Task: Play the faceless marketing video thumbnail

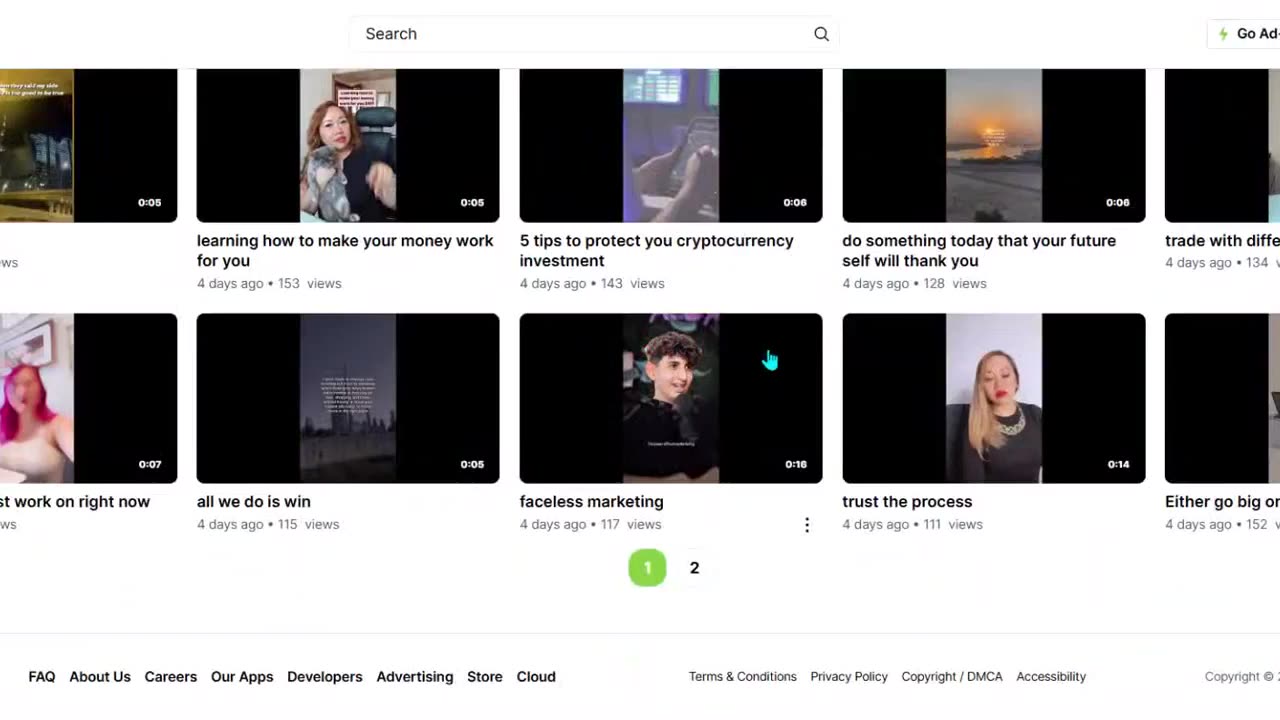Action: coord(671,398)
